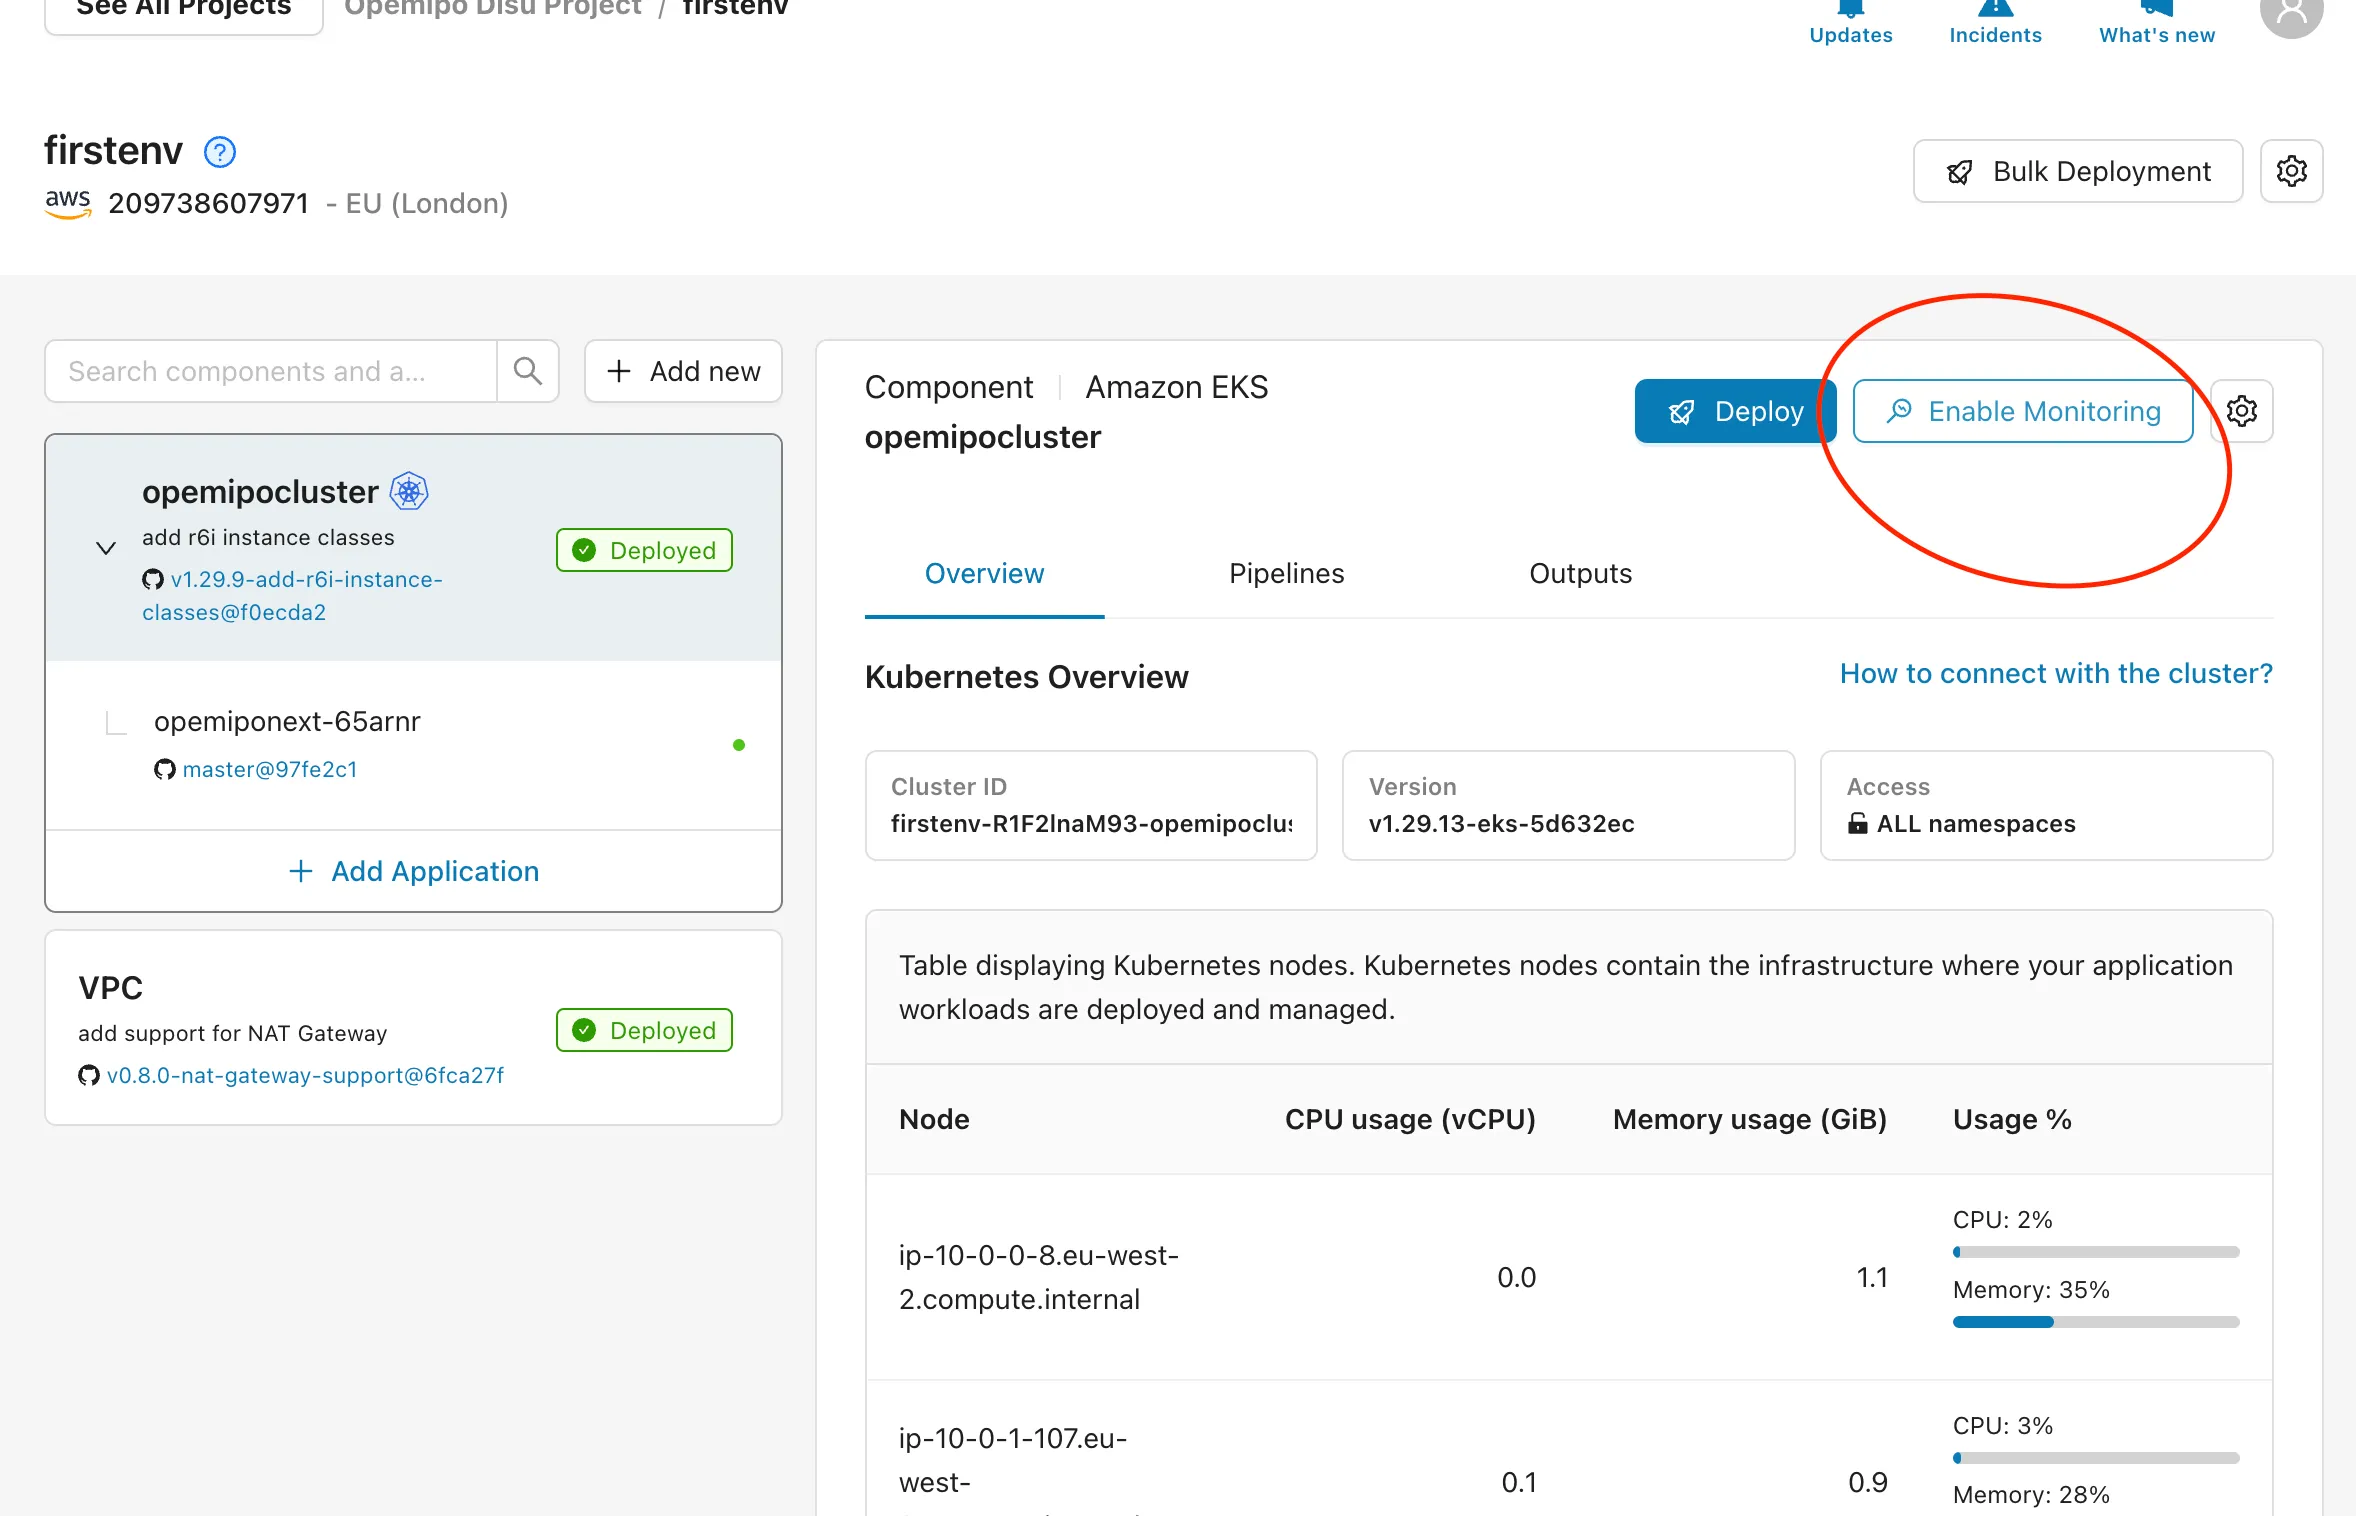Click the search magnifier icon
The image size is (2356, 1516).
click(527, 371)
